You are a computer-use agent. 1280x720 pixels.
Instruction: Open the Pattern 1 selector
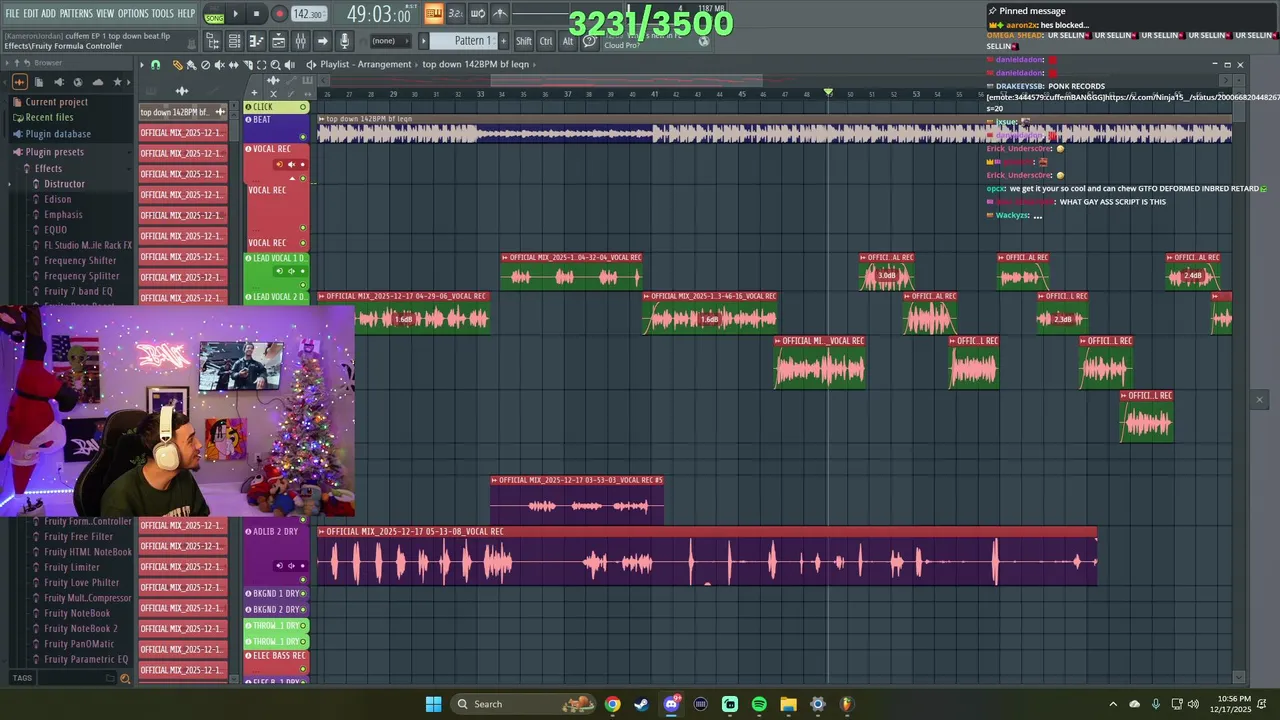[x=465, y=41]
